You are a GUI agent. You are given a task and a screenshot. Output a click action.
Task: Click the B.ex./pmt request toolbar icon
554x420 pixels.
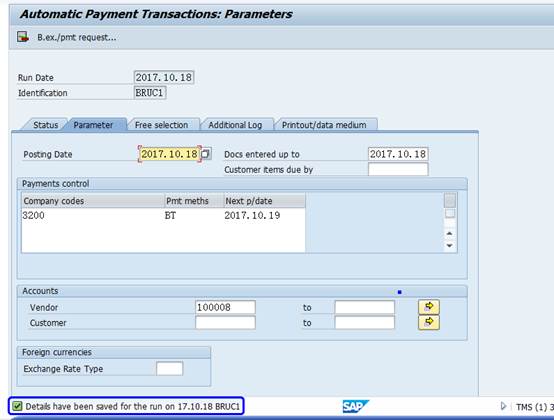pyautogui.click(x=23, y=37)
